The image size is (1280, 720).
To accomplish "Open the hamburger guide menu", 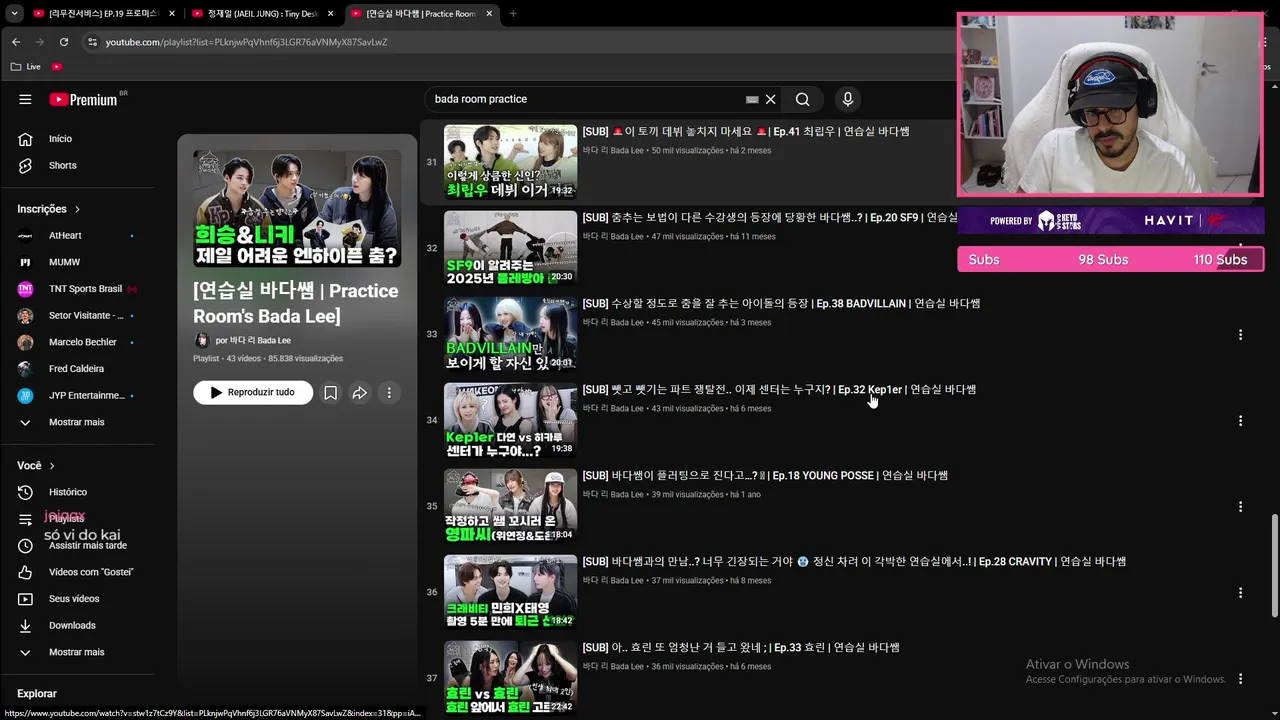I will (25, 99).
